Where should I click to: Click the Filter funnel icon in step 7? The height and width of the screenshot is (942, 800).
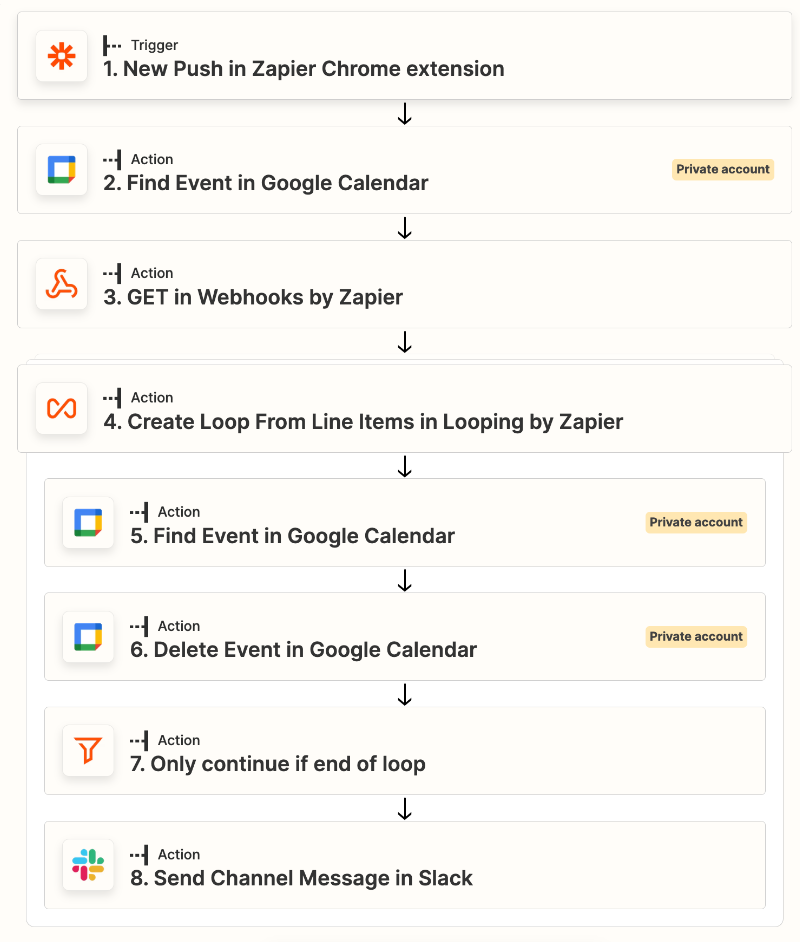(88, 751)
